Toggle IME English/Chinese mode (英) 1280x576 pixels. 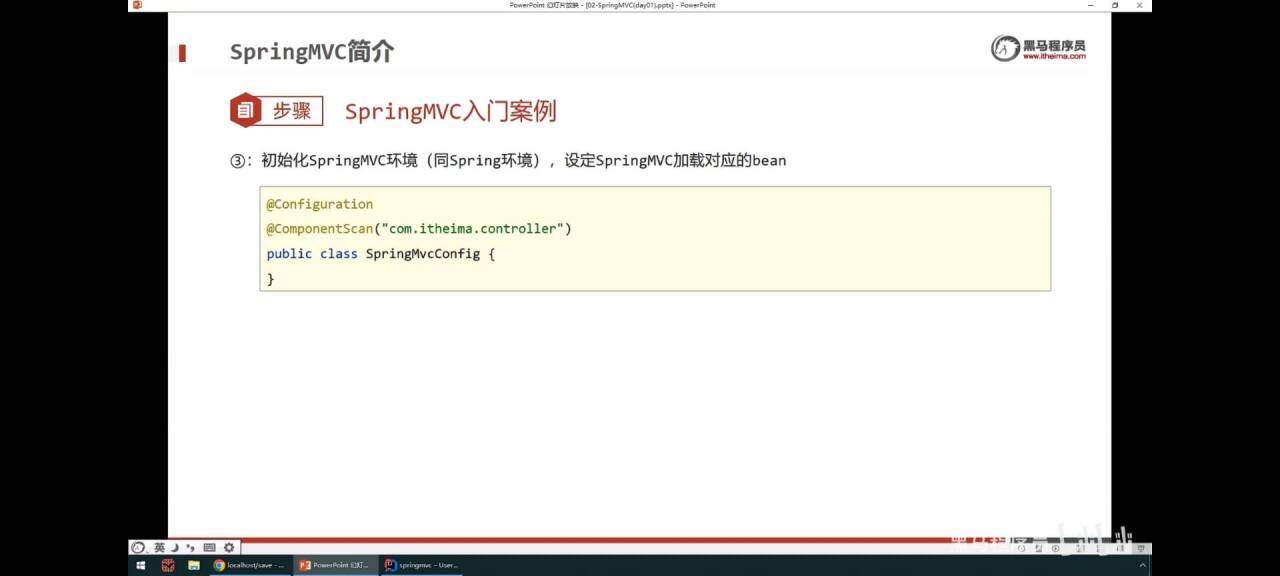[x=159, y=548]
